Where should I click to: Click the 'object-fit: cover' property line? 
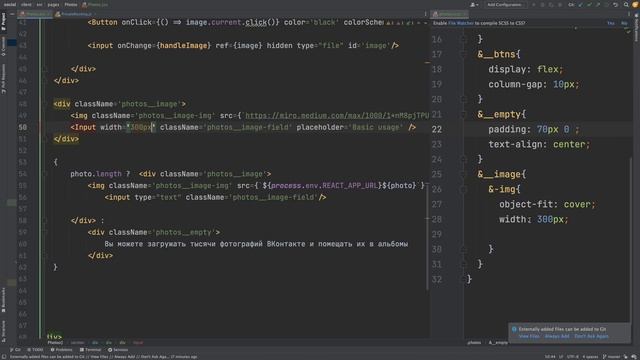547,204
